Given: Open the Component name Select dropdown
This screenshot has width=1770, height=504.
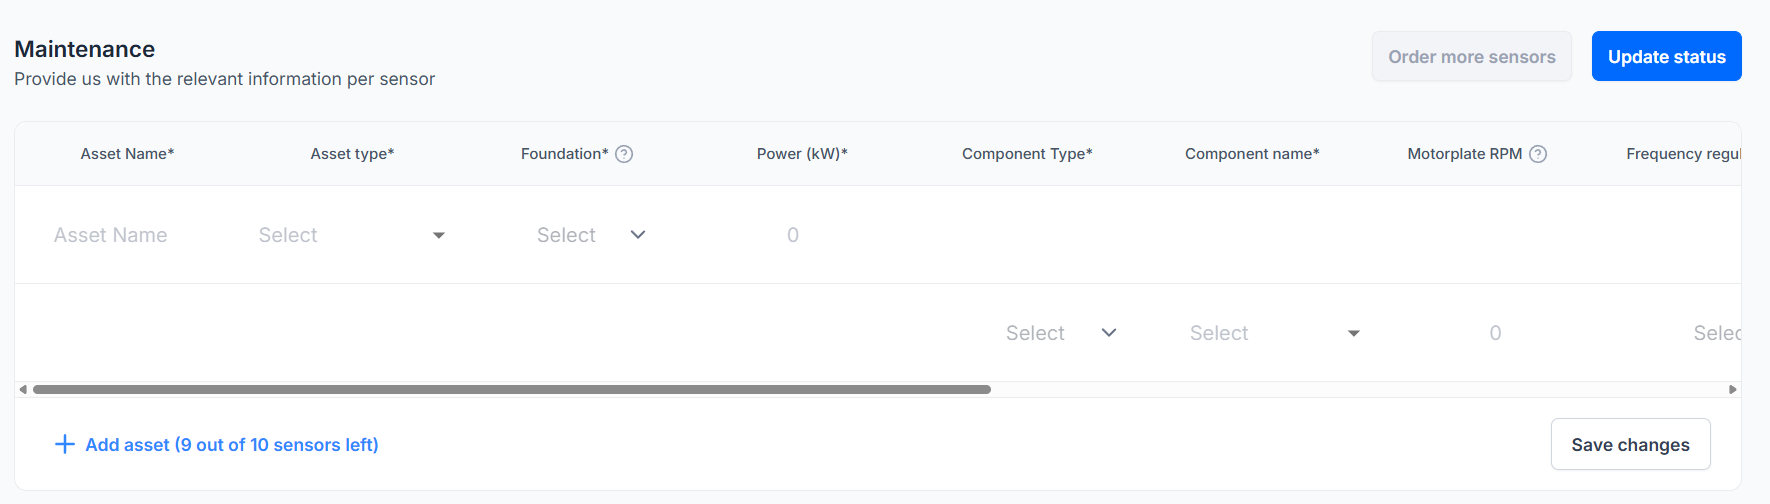Looking at the screenshot, I should pyautogui.click(x=1274, y=333).
